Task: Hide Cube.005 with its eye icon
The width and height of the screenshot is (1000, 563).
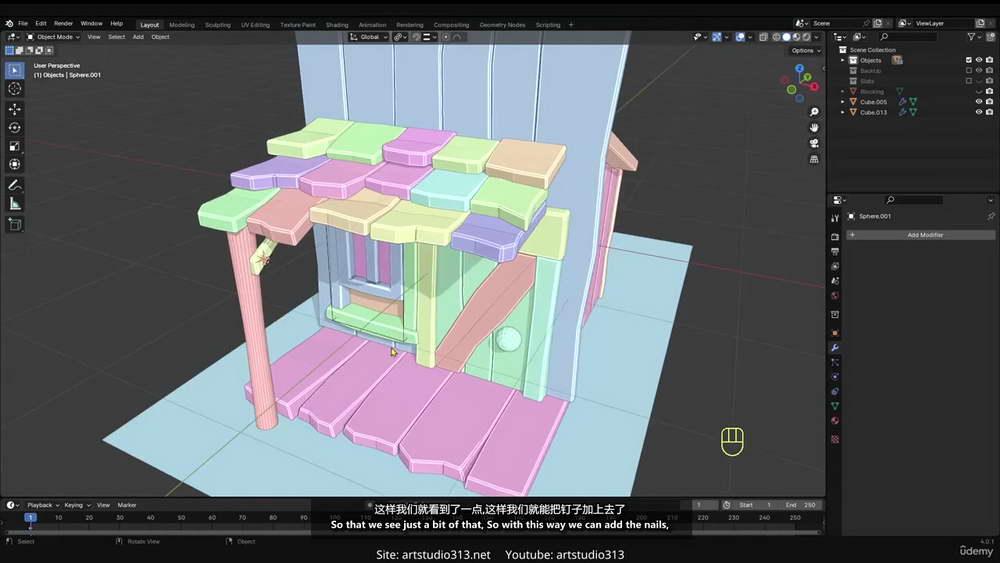Action: (x=979, y=102)
